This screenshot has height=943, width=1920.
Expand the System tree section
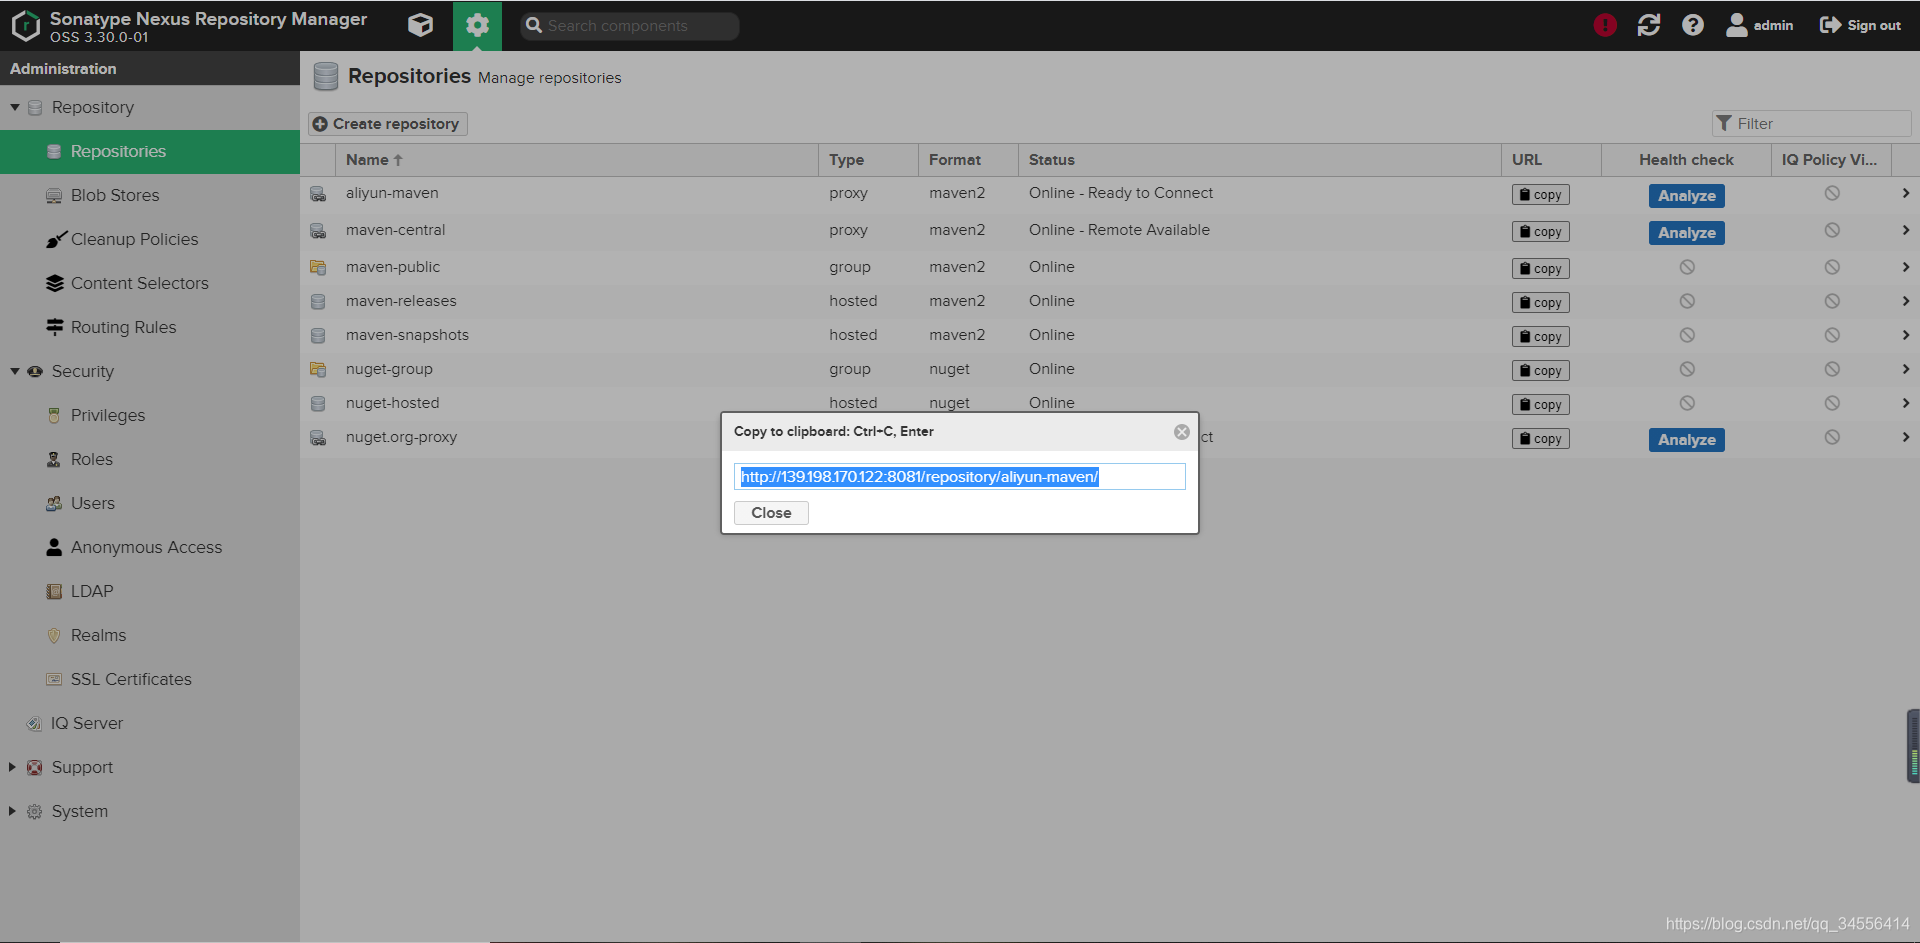(12, 811)
